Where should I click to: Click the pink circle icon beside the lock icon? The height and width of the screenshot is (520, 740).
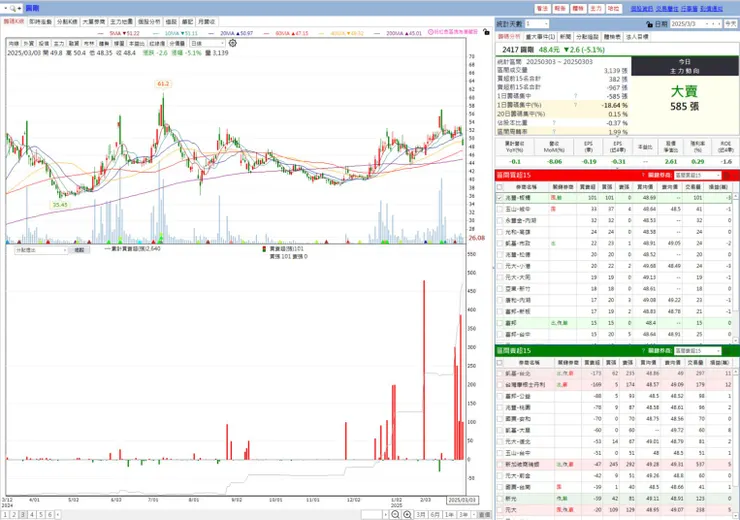click(430, 32)
